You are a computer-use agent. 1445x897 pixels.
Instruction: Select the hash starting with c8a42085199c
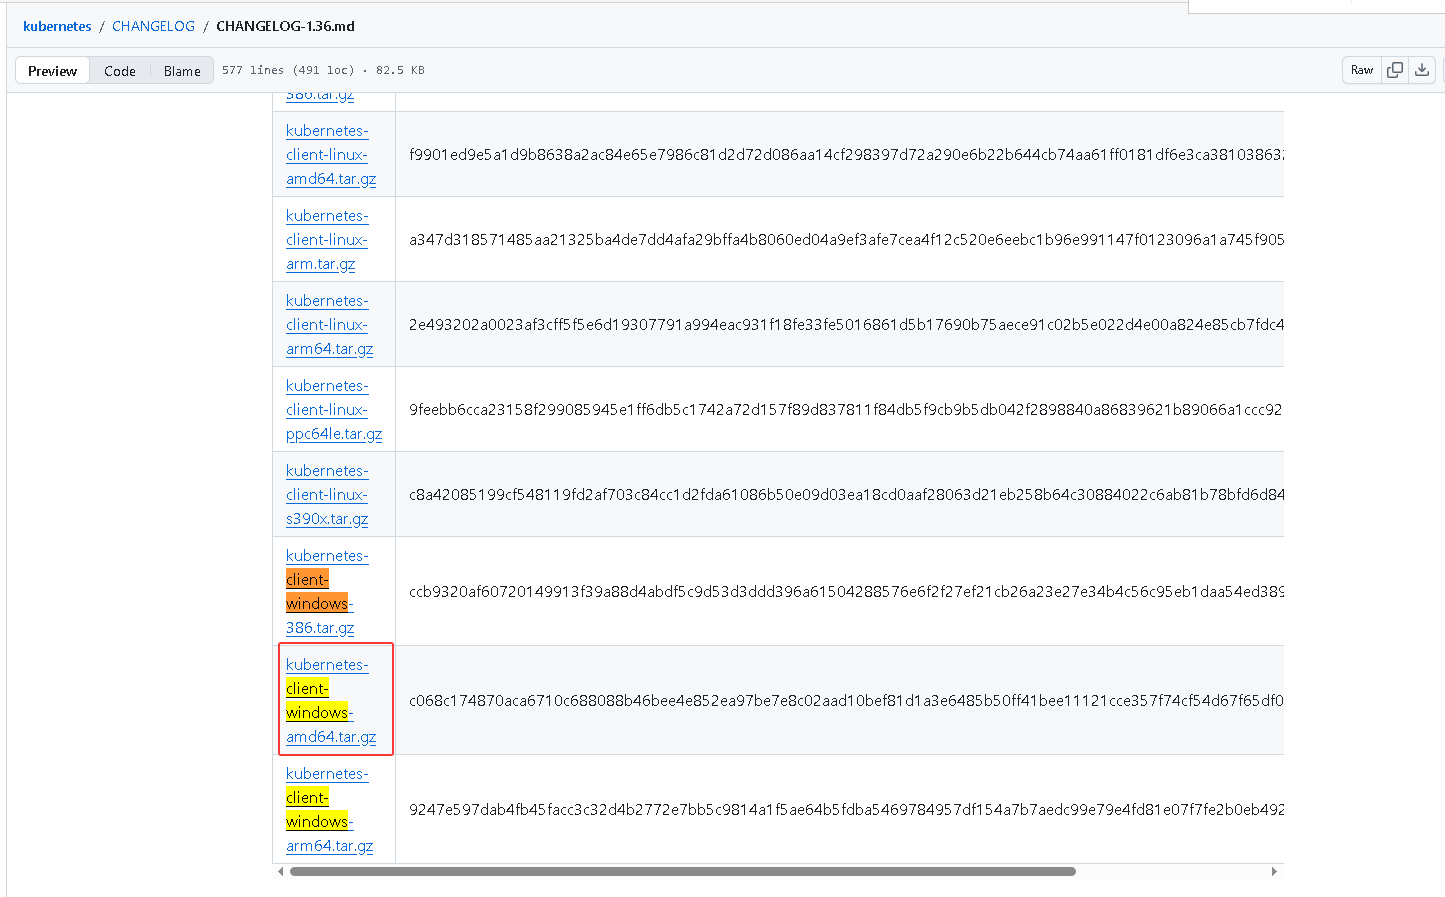coord(846,495)
